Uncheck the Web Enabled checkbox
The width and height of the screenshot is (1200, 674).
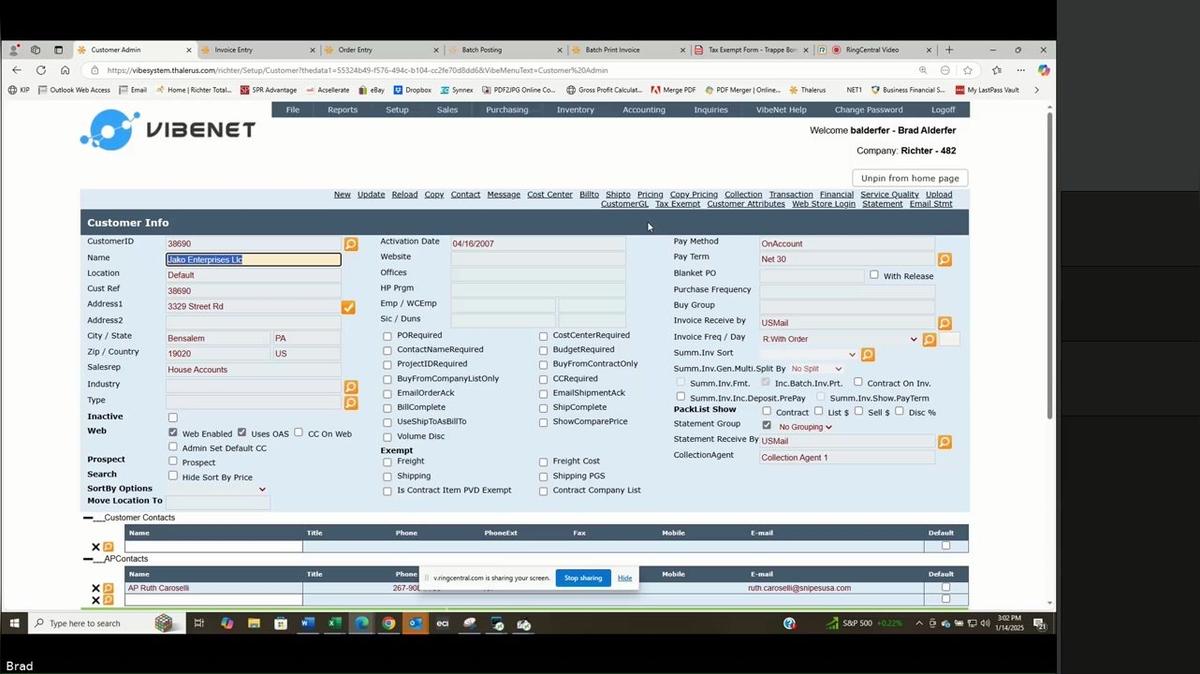[x=173, y=433]
